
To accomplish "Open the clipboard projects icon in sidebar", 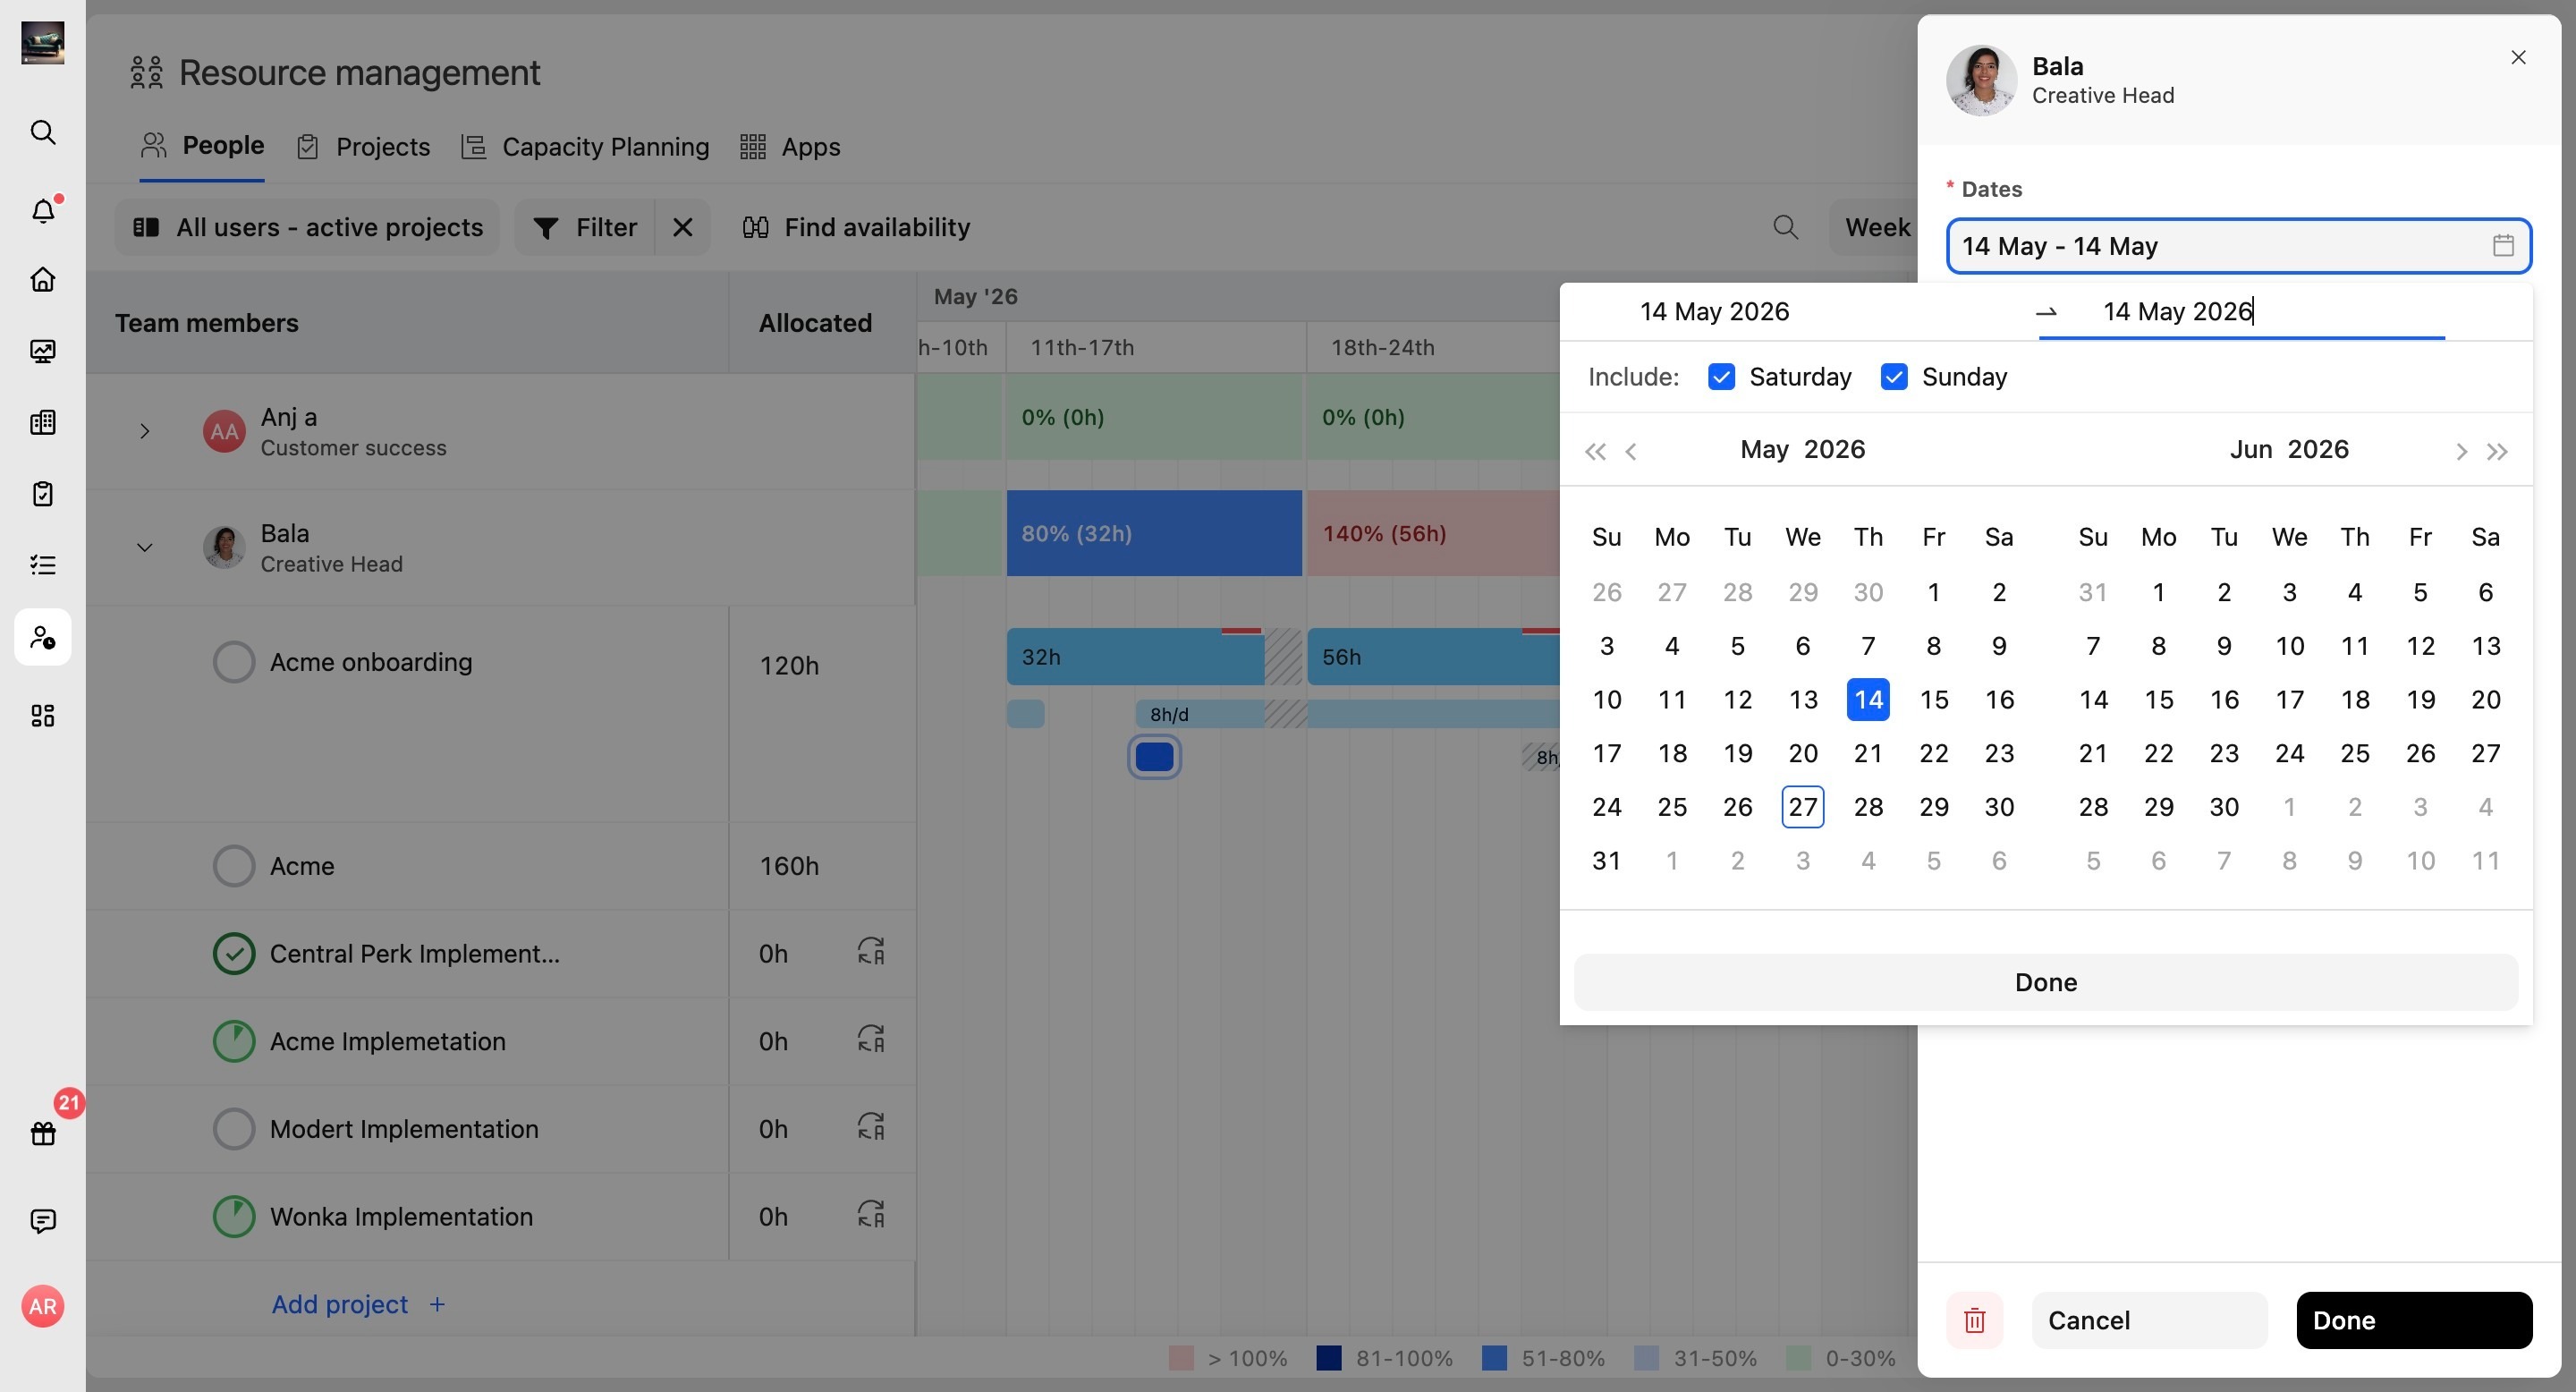I will [43, 493].
